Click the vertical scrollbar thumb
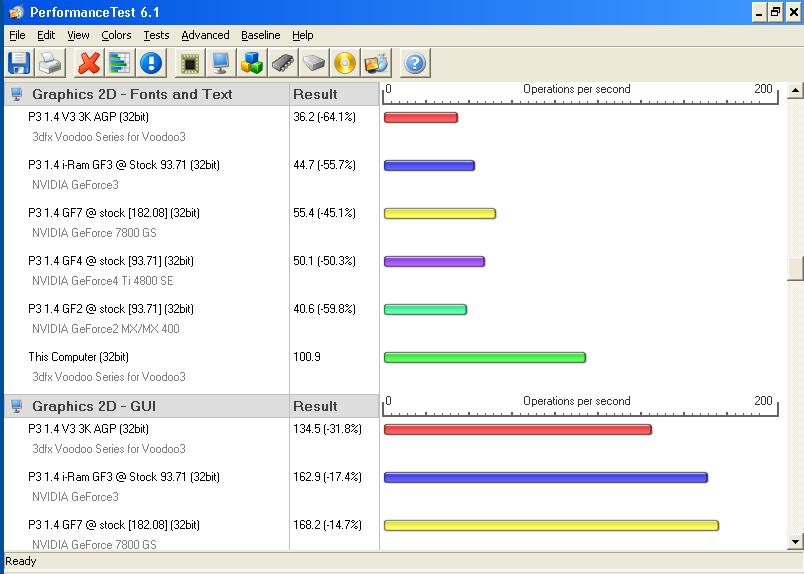Screen dimensions: 804x574 coord(795,268)
